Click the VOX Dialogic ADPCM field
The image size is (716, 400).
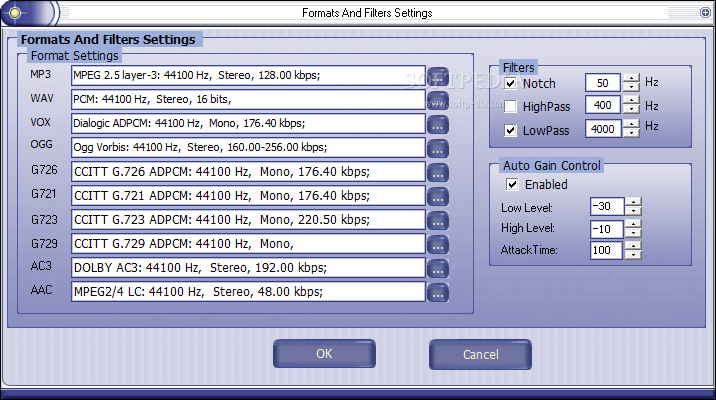point(248,123)
